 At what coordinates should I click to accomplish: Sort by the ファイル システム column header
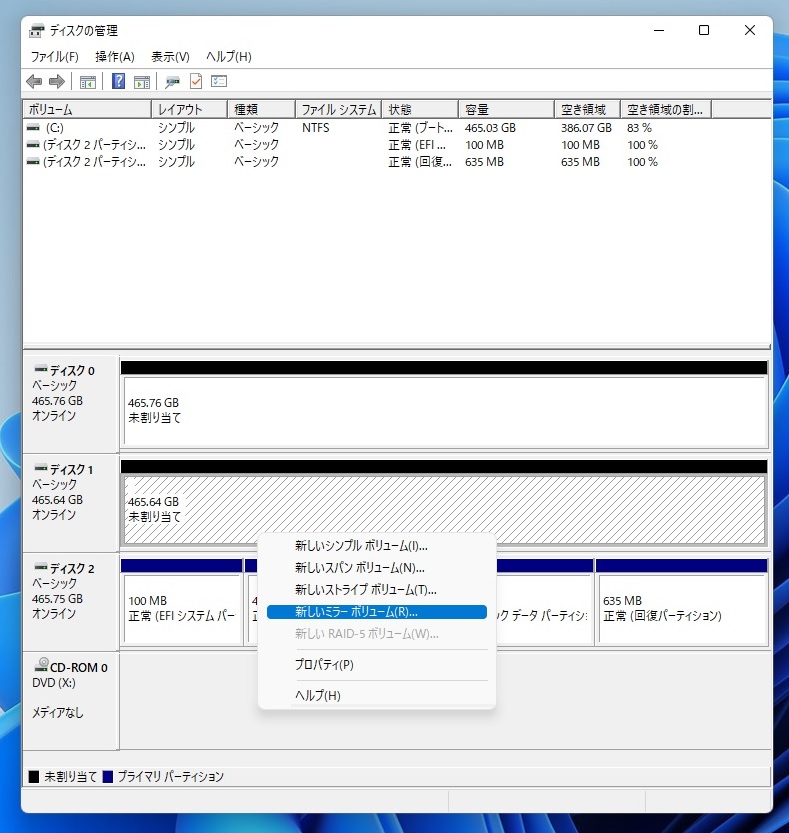[338, 109]
